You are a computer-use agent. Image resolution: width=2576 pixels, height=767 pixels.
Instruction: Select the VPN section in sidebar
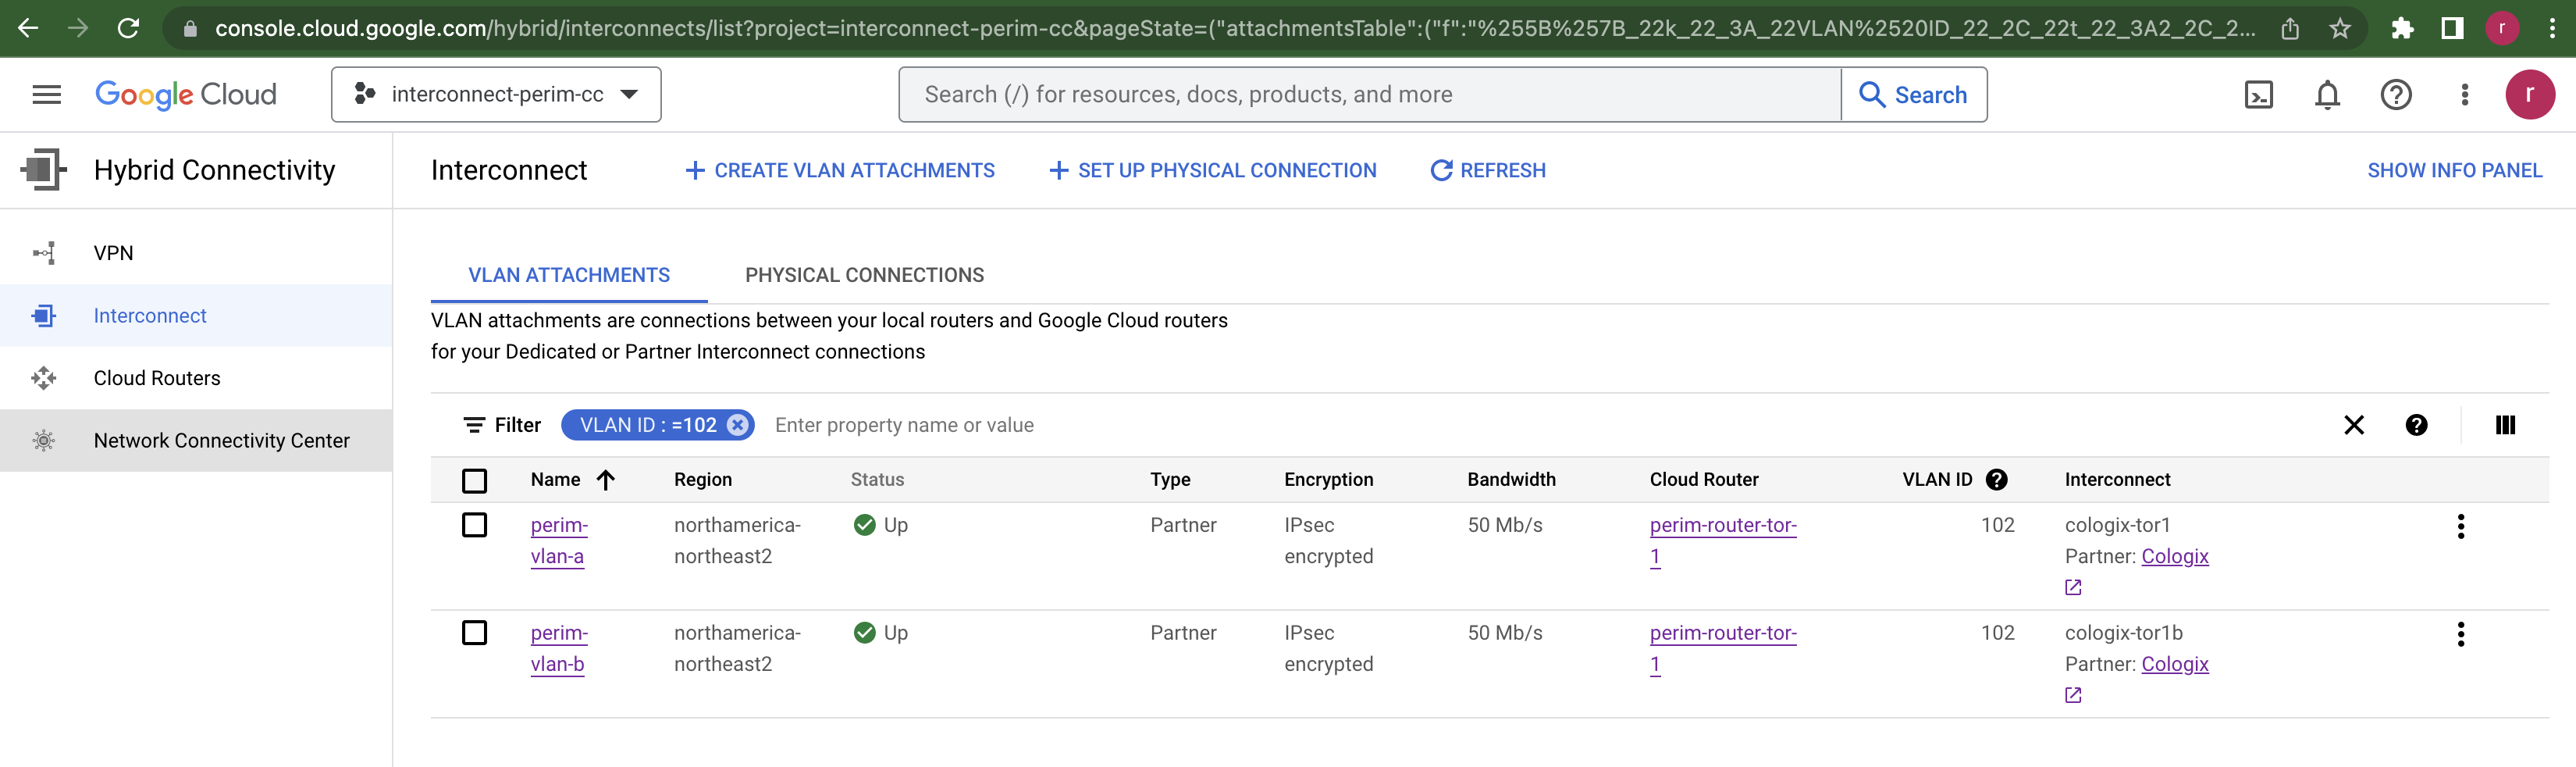tap(113, 252)
